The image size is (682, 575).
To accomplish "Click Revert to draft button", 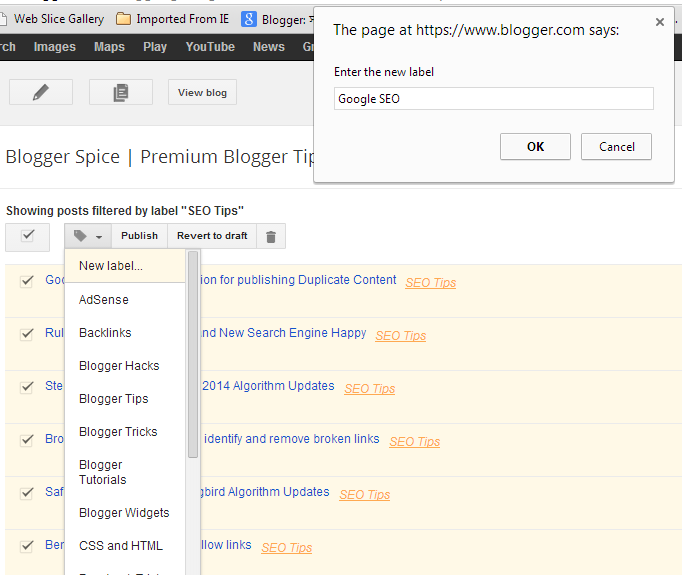I will 212,236.
